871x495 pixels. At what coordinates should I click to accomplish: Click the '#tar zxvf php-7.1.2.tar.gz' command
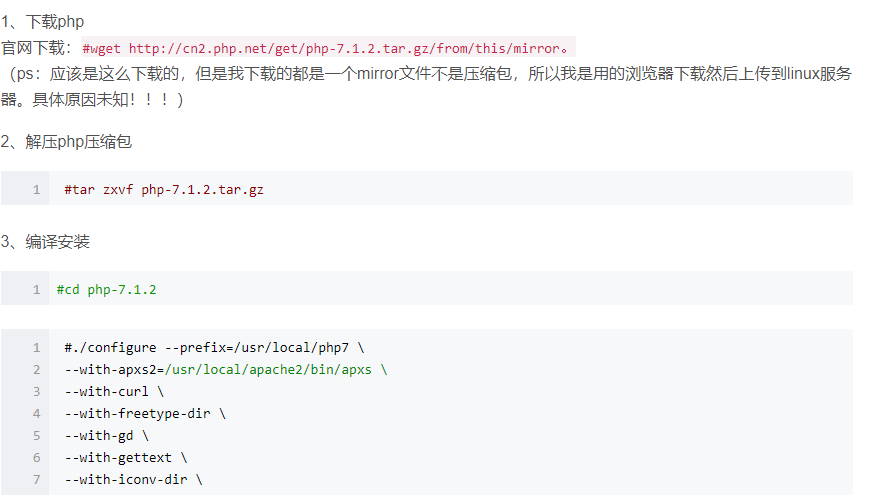coord(164,189)
